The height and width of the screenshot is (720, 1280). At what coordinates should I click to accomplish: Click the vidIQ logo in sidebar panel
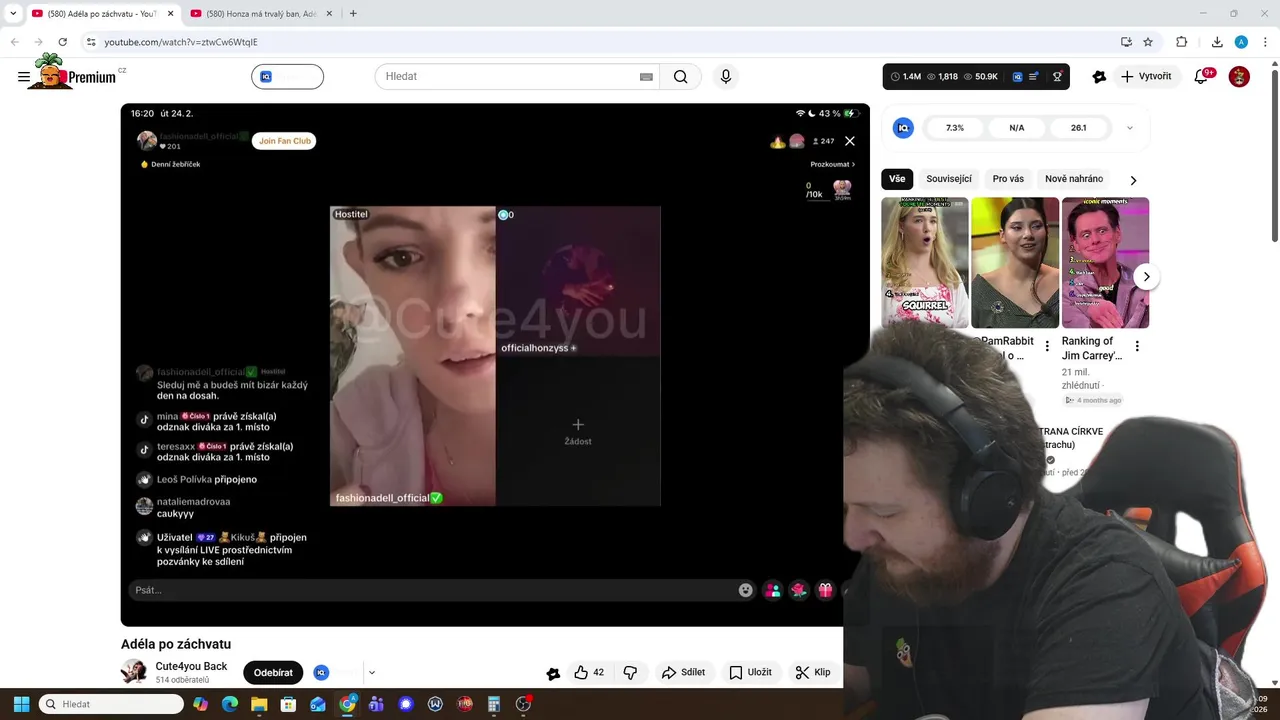point(903,128)
